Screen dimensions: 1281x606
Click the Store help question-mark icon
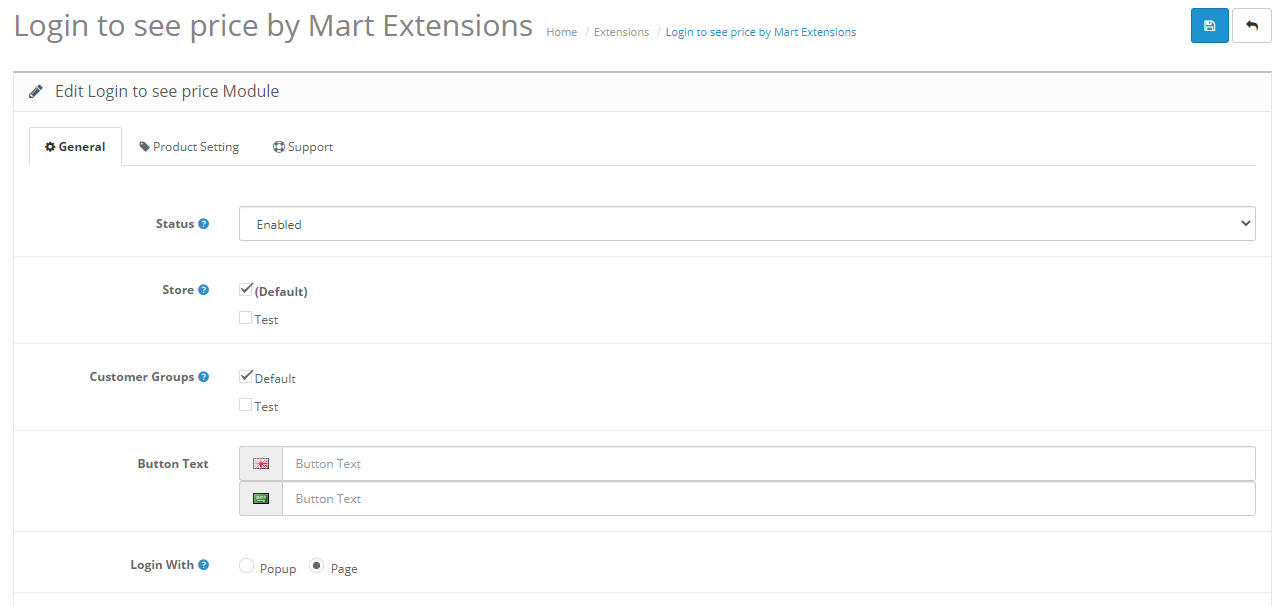coord(204,290)
